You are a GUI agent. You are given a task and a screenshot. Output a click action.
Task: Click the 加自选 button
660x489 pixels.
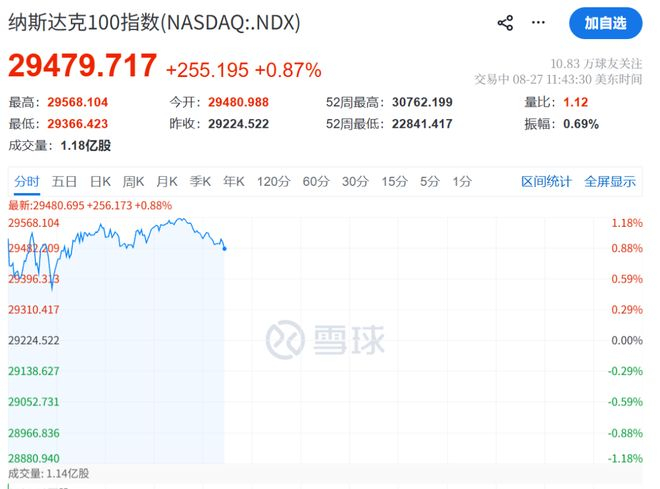click(605, 23)
